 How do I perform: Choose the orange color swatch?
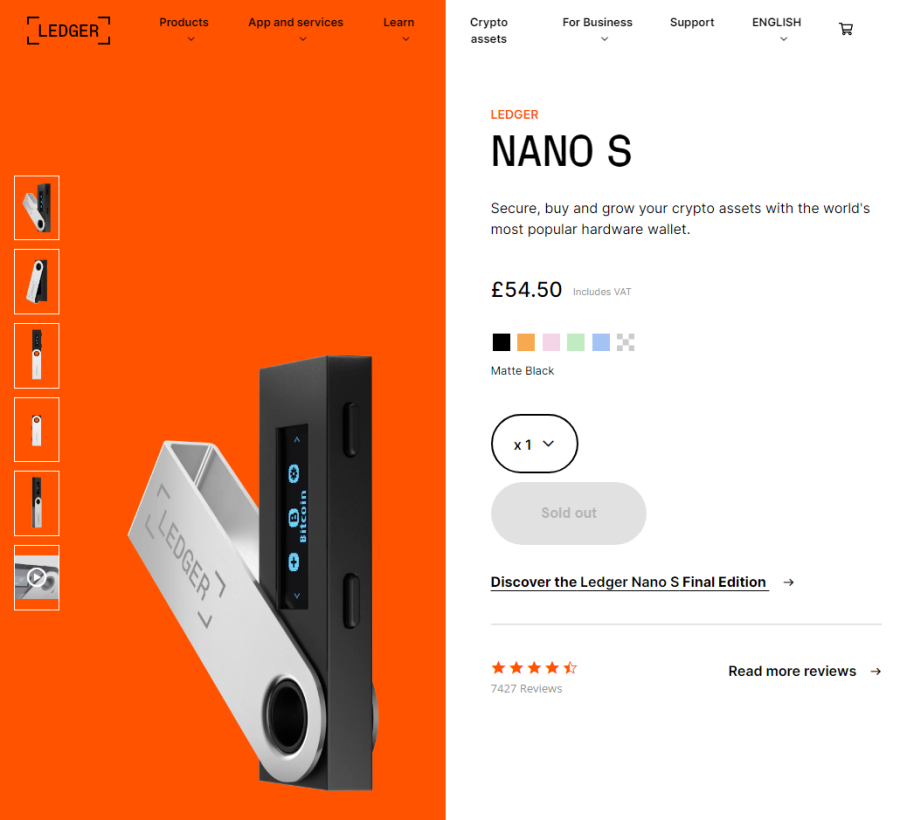point(526,342)
